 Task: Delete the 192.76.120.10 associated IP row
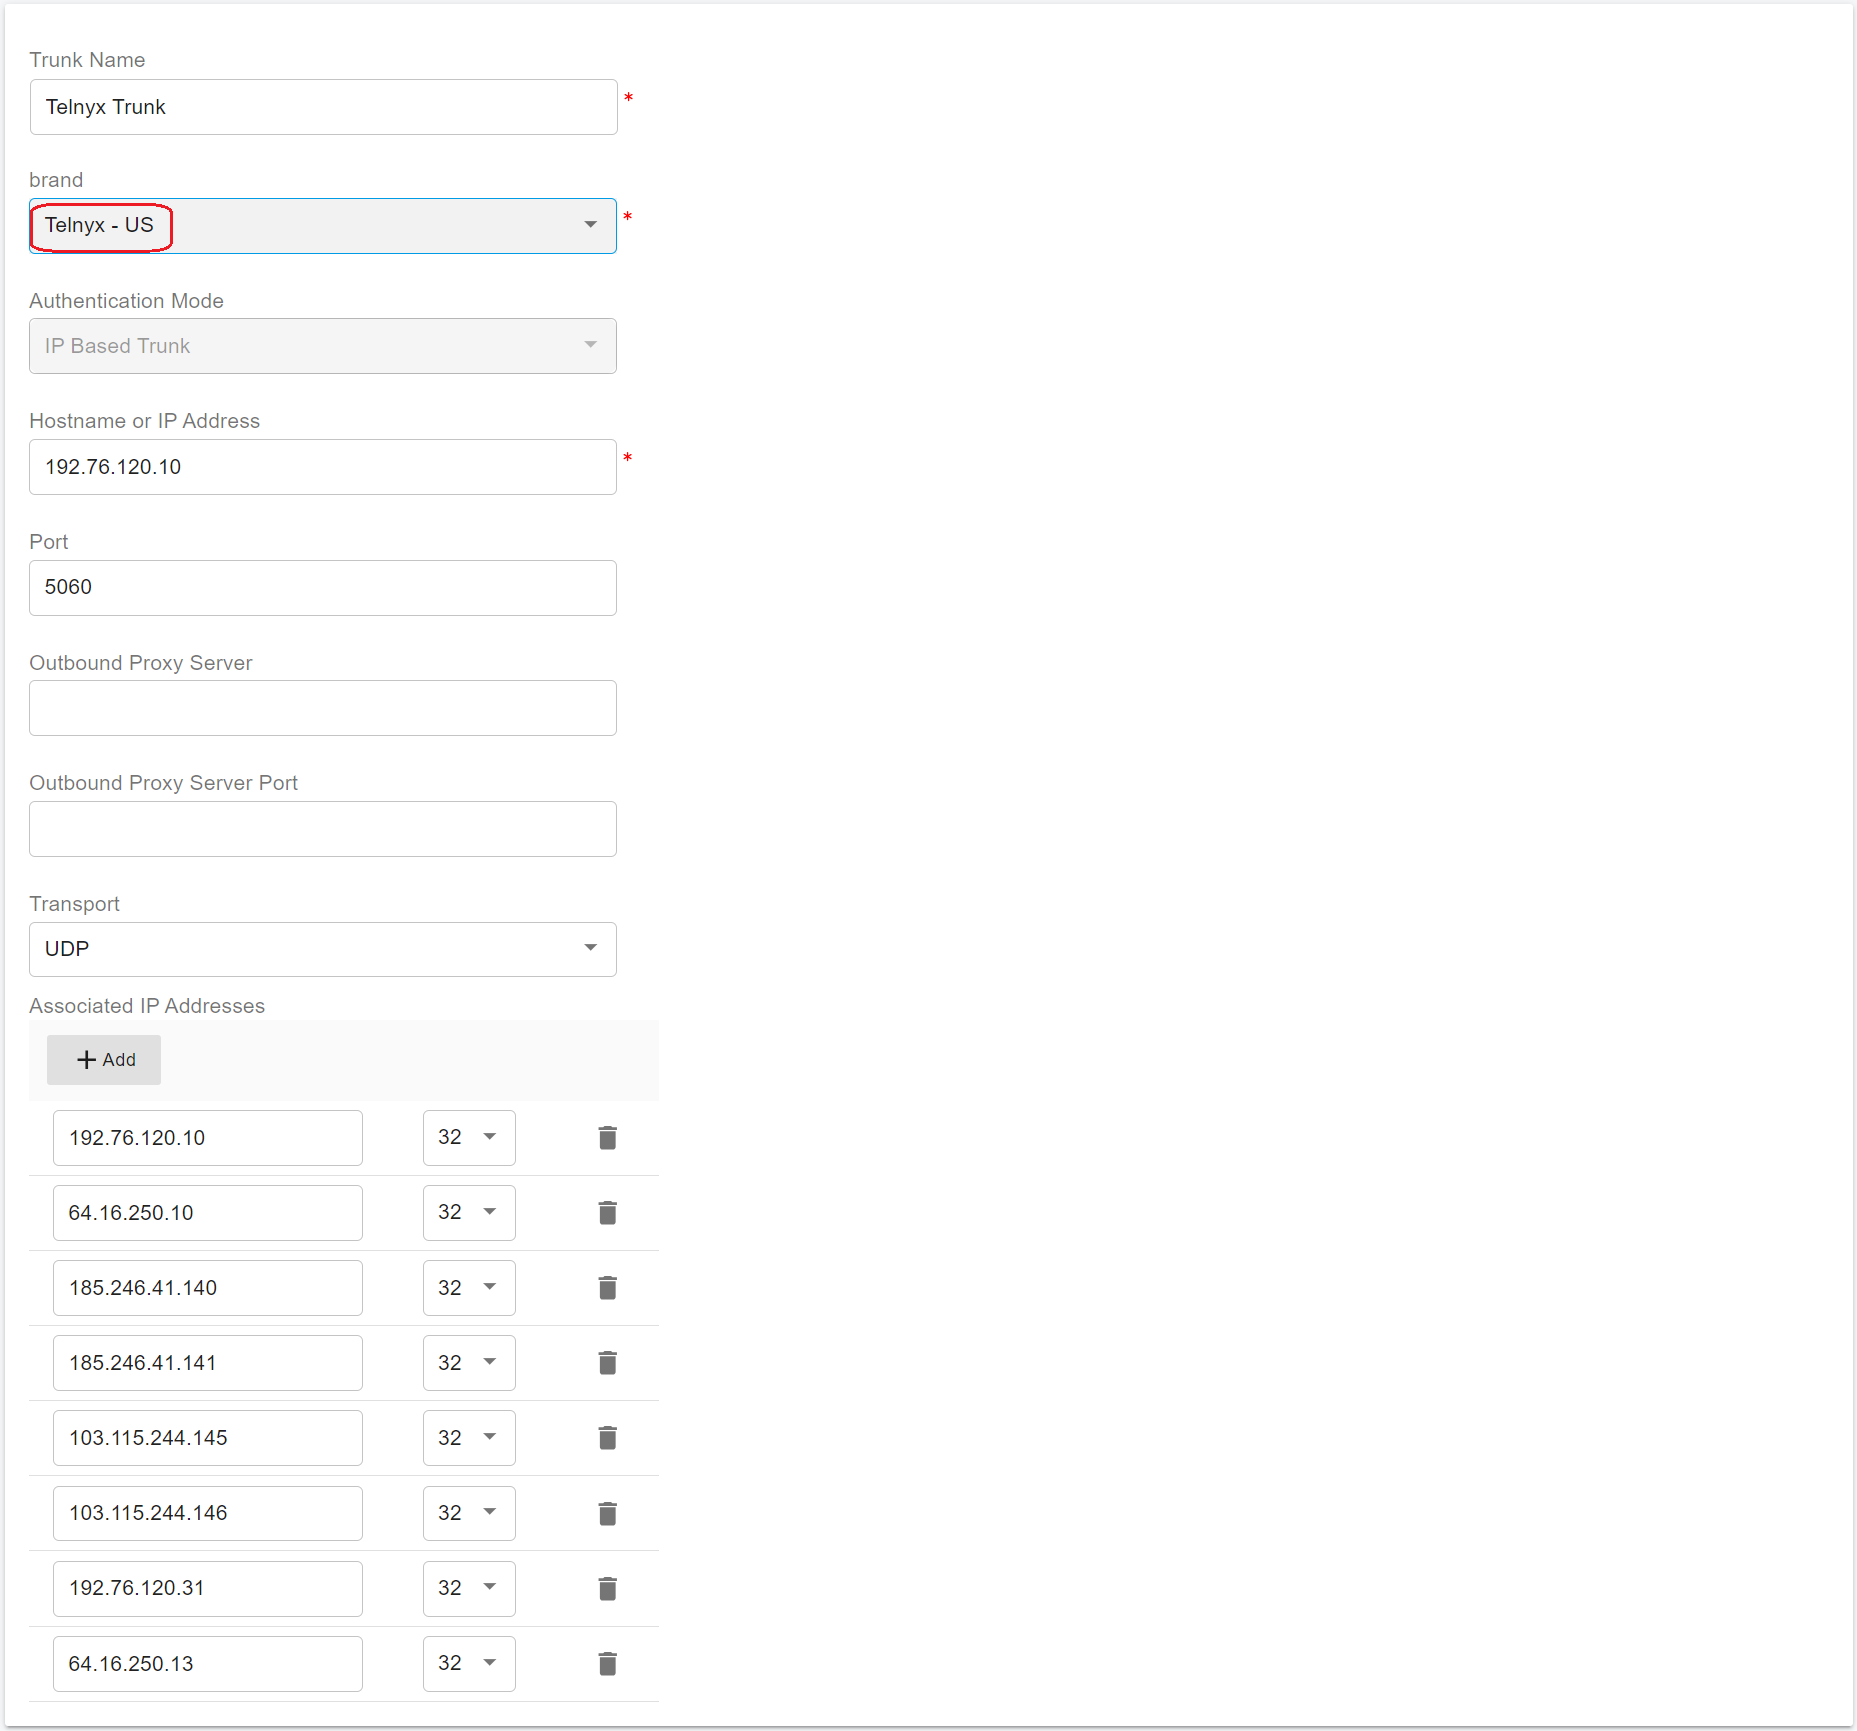[x=607, y=1138]
